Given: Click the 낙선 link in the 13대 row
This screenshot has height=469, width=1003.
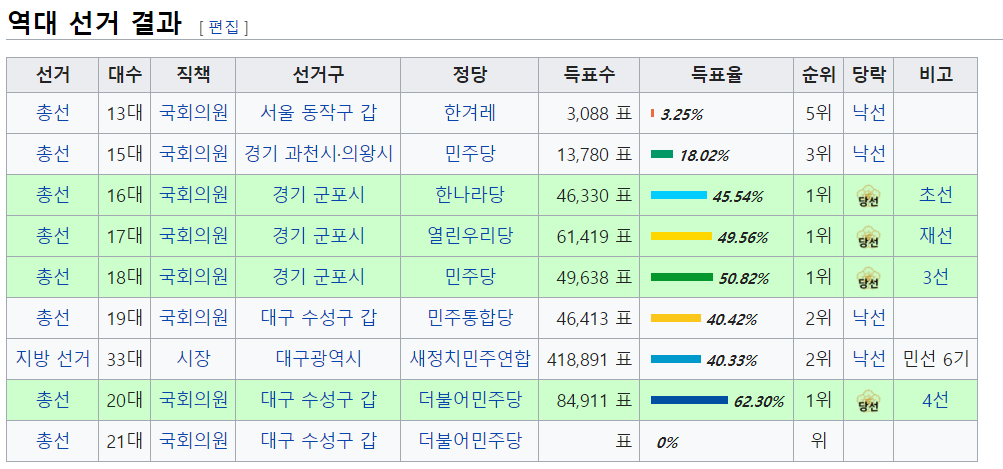Looking at the screenshot, I should (x=869, y=113).
